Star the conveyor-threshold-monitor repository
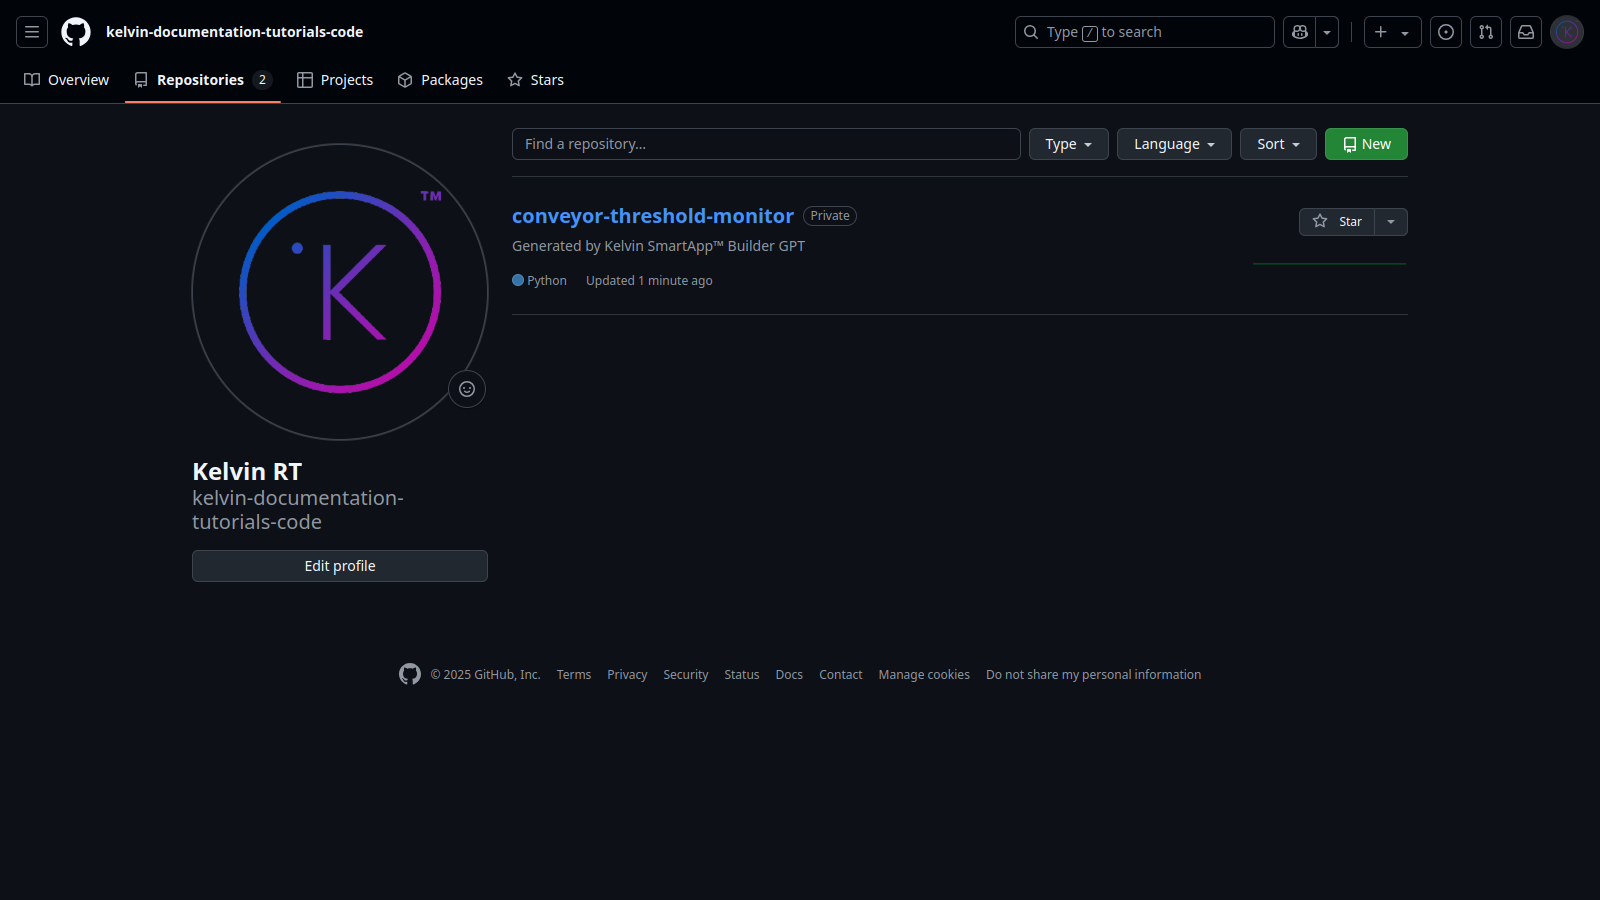 (x=1337, y=222)
